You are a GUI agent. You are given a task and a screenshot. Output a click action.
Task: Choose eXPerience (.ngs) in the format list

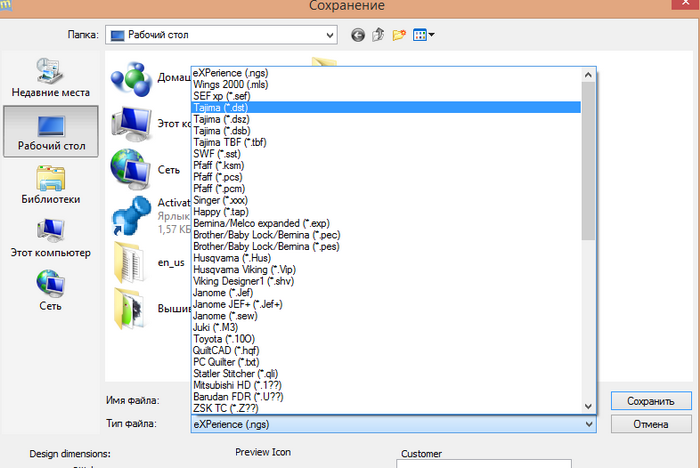(386, 73)
